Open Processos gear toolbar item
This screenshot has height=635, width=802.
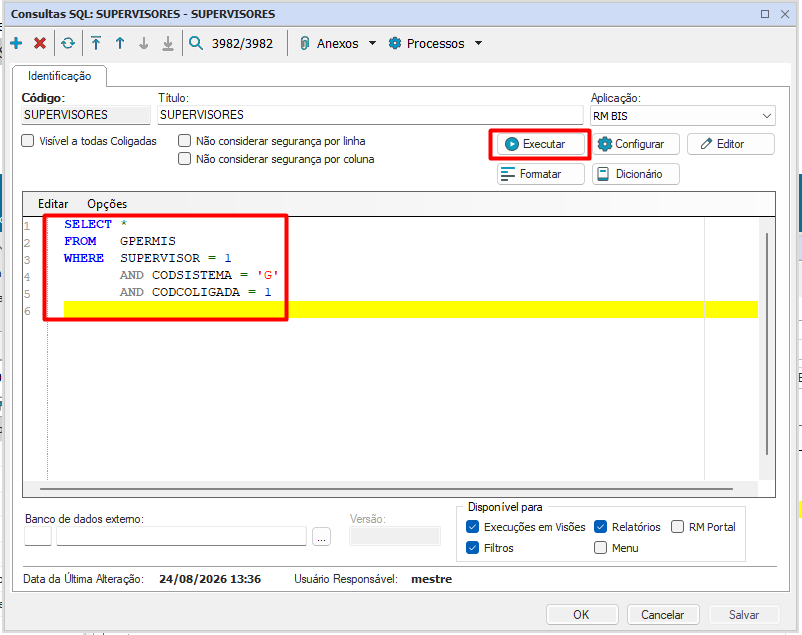pyautogui.click(x=427, y=43)
